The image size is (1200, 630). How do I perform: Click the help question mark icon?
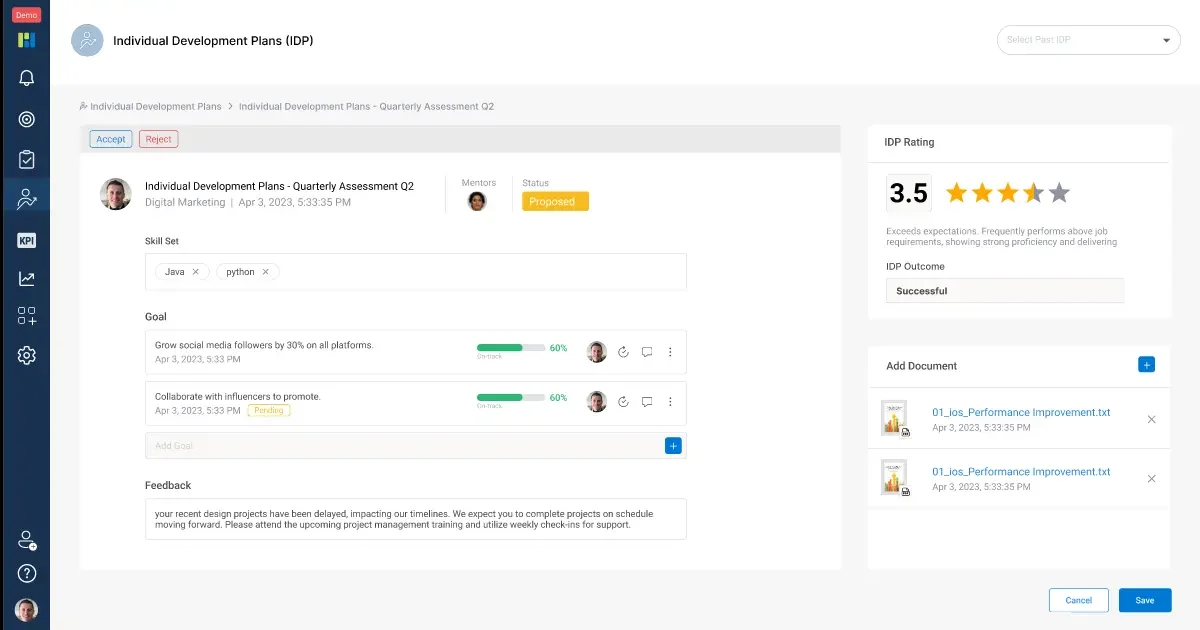27,573
